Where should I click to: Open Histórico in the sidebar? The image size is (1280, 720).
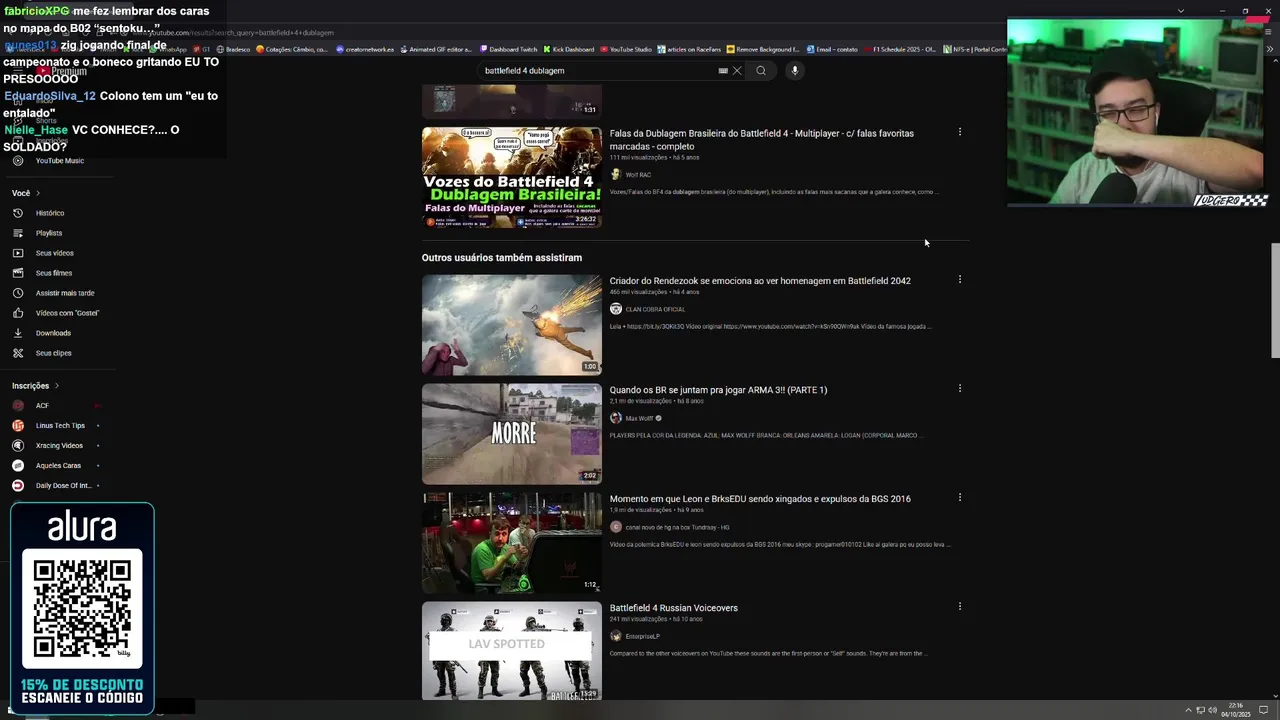click(x=50, y=213)
